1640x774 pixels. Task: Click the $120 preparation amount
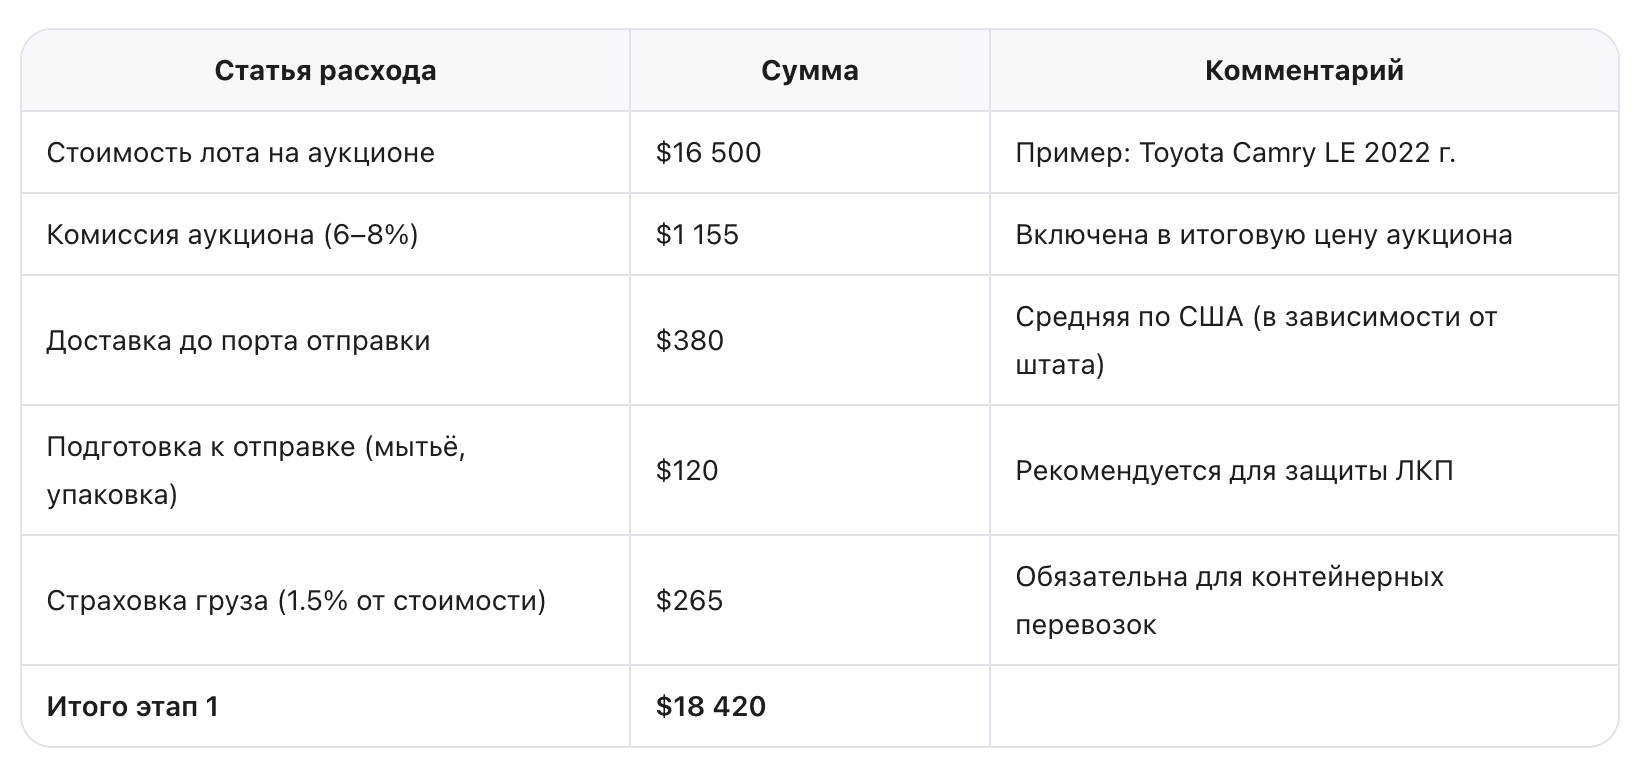(687, 471)
